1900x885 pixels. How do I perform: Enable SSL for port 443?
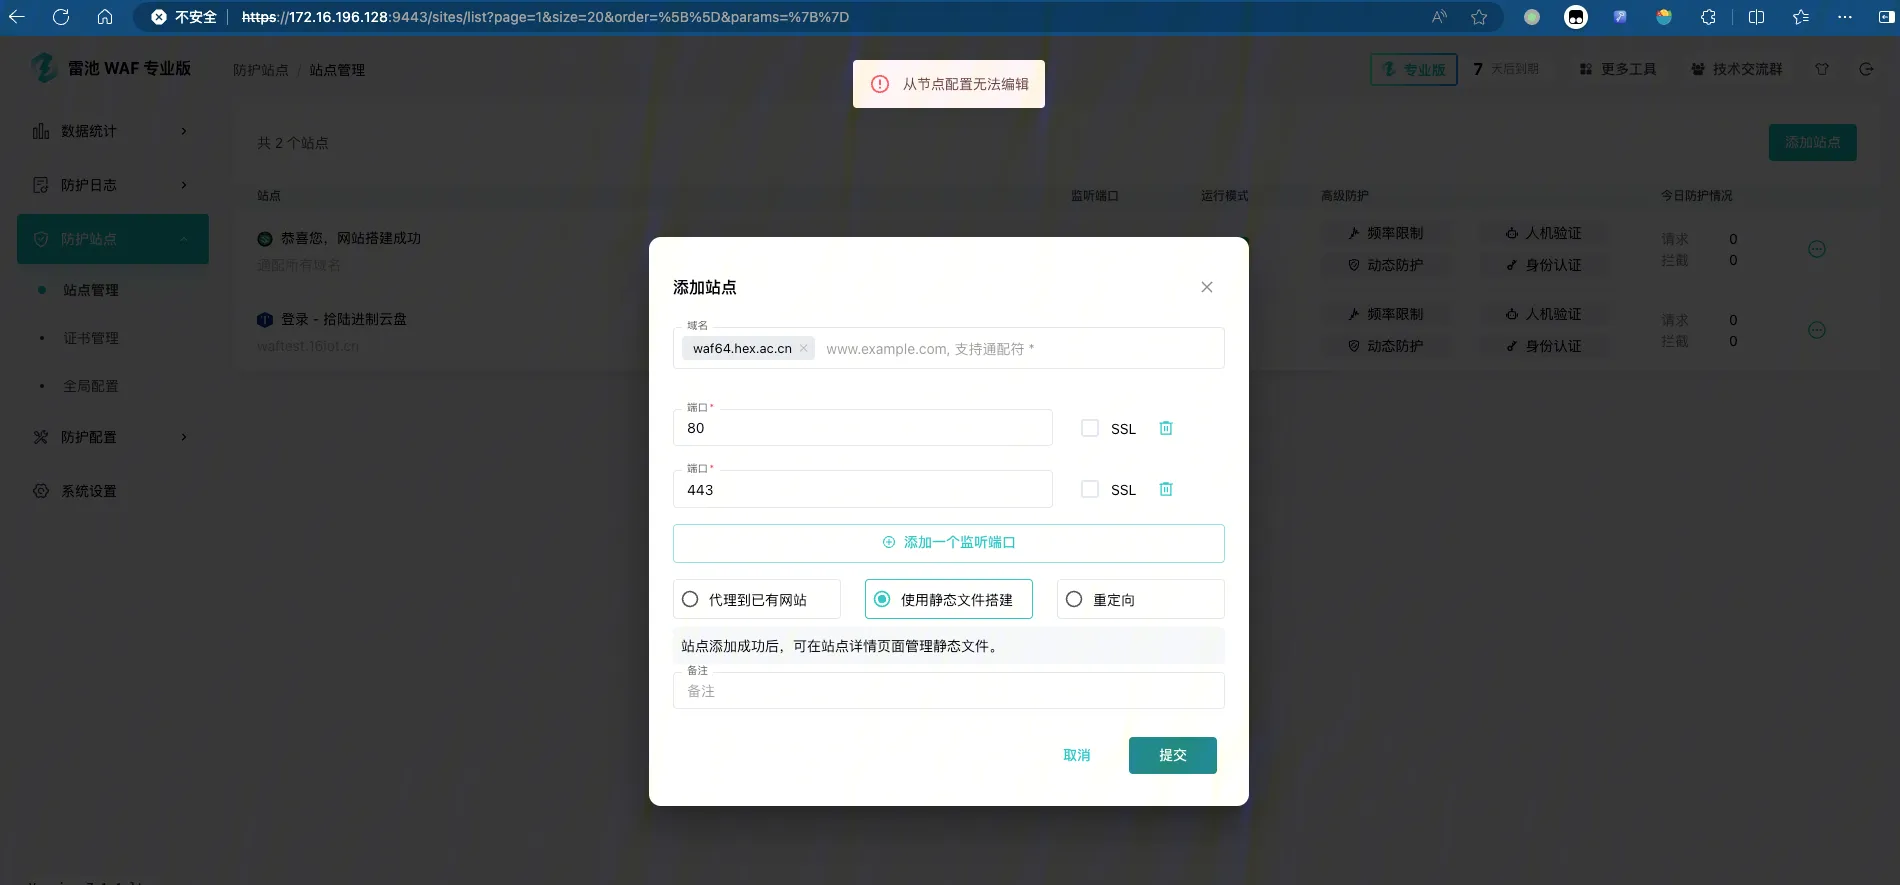(1090, 489)
